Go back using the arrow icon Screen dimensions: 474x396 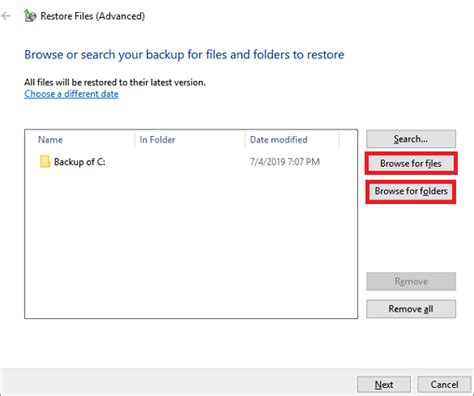(x=6, y=16)
